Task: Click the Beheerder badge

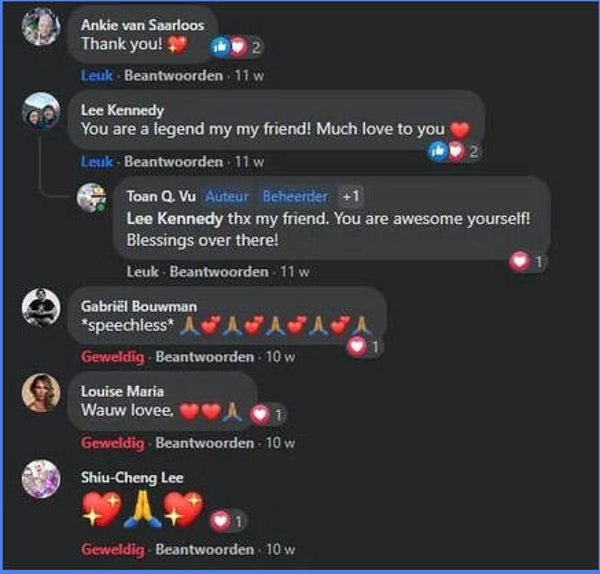Action: [295, 196]
